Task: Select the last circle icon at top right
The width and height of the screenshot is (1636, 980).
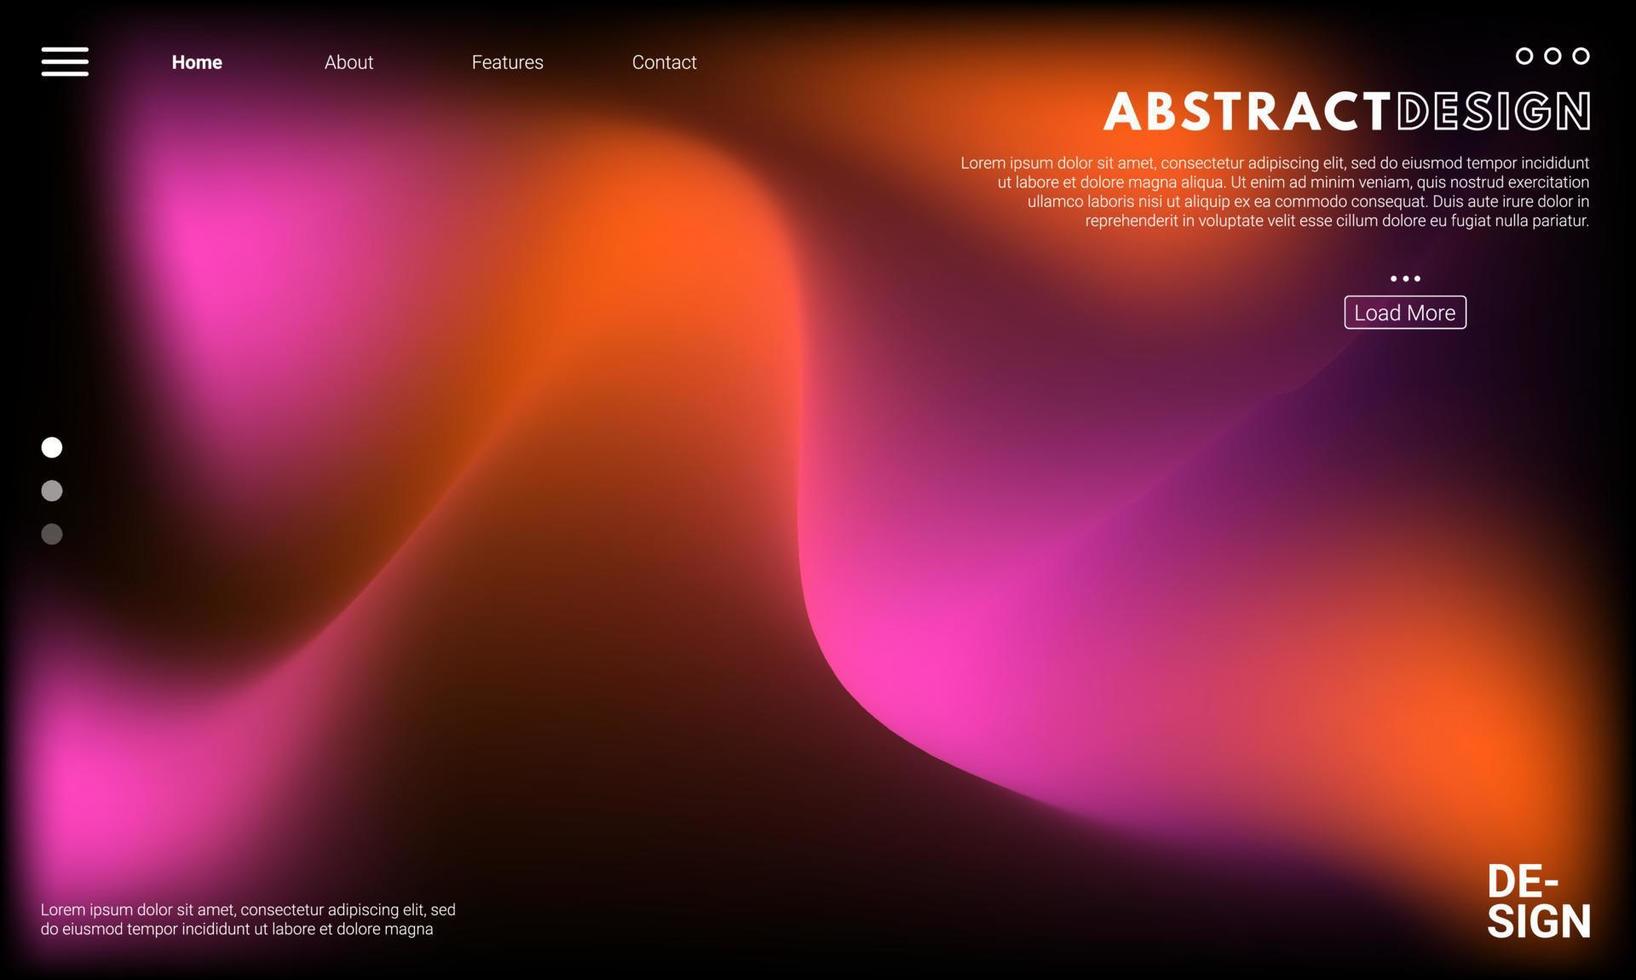Action: click(1581, 56)
